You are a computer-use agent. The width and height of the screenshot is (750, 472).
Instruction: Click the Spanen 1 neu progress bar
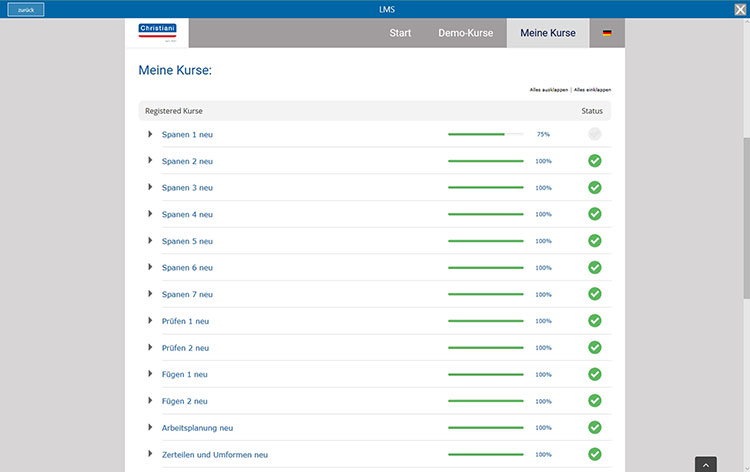point(485,134)
